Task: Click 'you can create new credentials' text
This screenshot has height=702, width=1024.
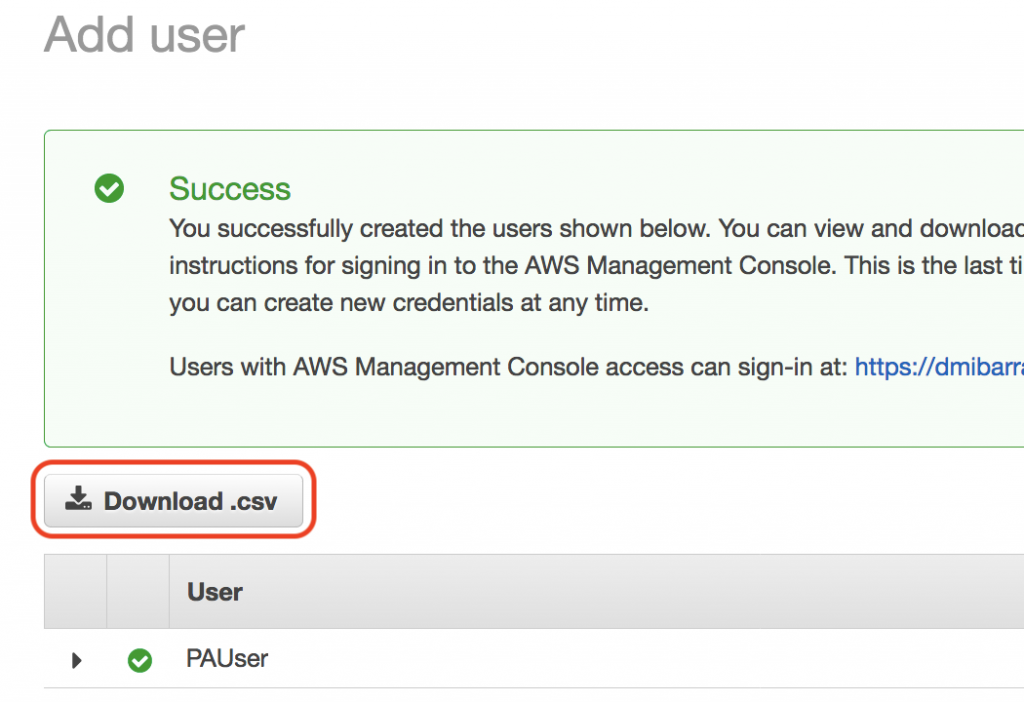Action: [x=409, y=303]
